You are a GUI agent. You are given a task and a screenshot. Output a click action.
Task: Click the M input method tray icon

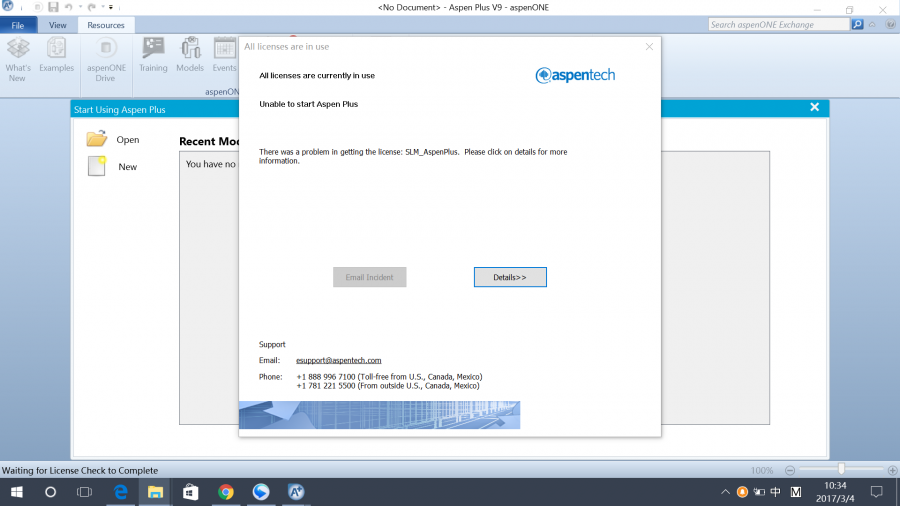(x=796, y=492)
